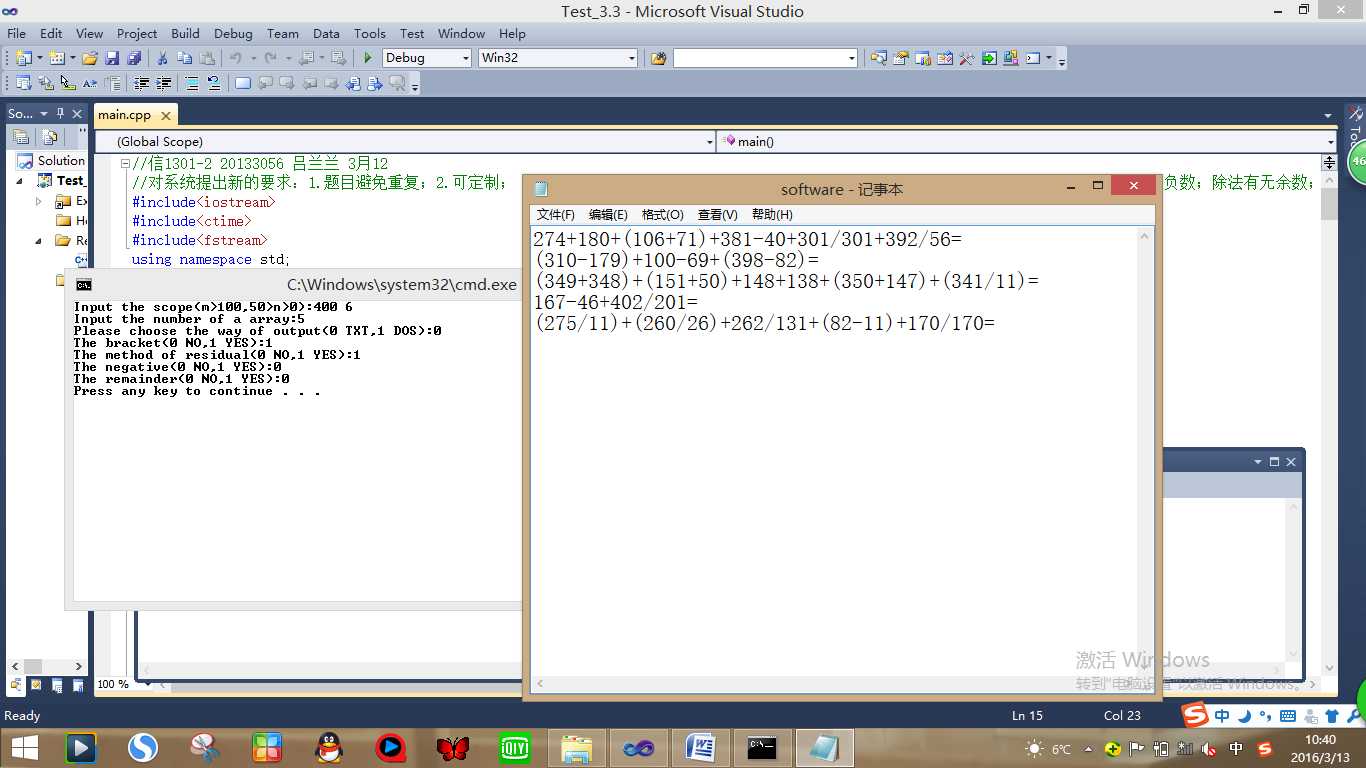Open the Solution Explorer panel options arrow

tap(44, 114)
